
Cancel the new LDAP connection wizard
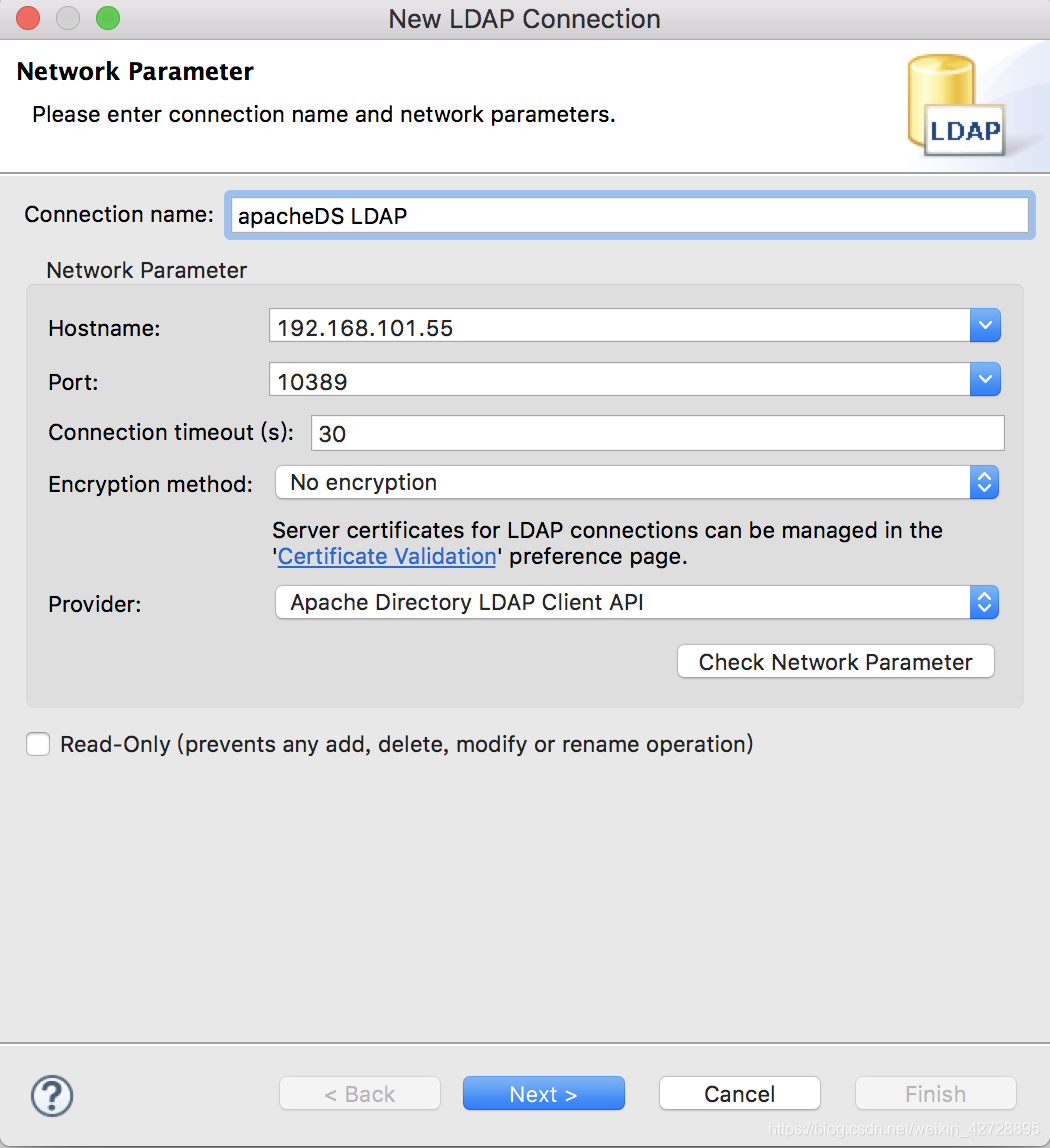pos(739,1093)
